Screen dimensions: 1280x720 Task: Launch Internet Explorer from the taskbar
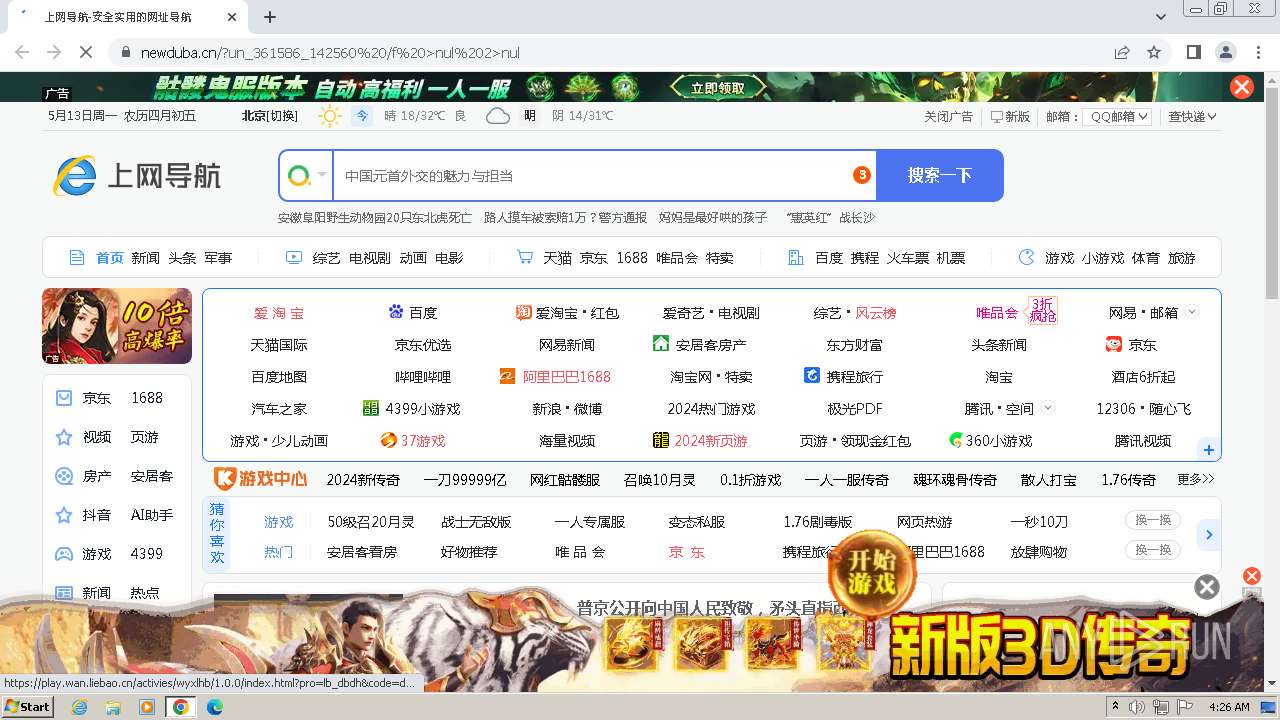[79, 707]
